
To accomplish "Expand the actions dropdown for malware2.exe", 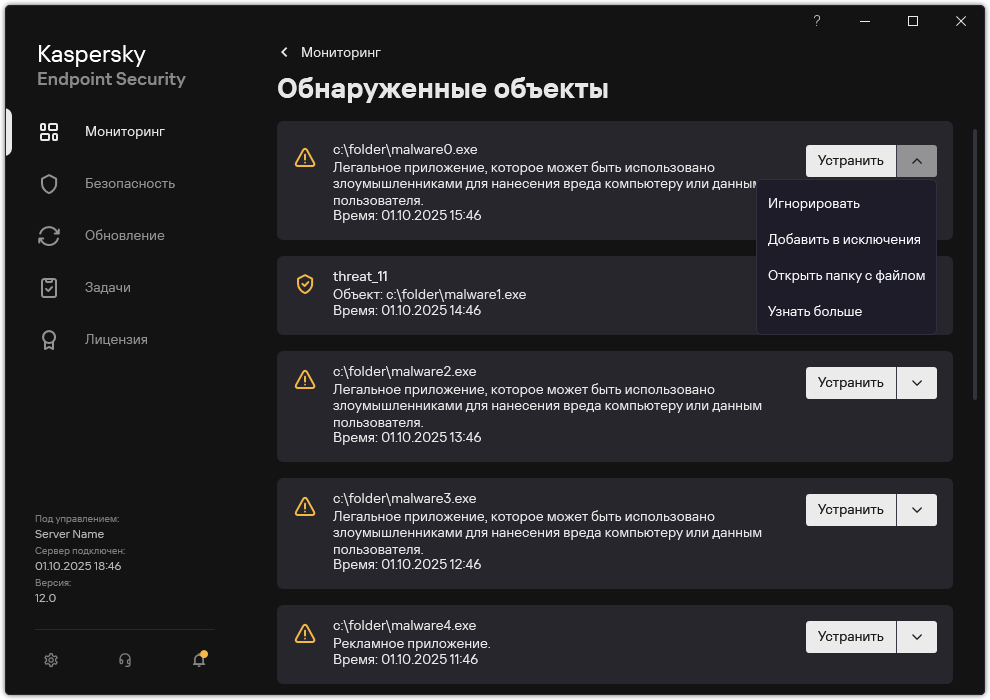I will click(x=917, y=382).
